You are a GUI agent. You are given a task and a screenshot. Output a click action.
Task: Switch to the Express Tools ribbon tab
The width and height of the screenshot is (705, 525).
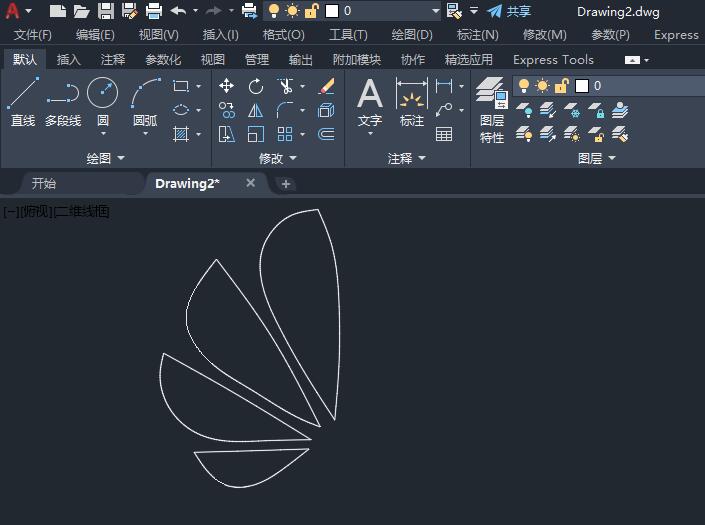point(553,59)
